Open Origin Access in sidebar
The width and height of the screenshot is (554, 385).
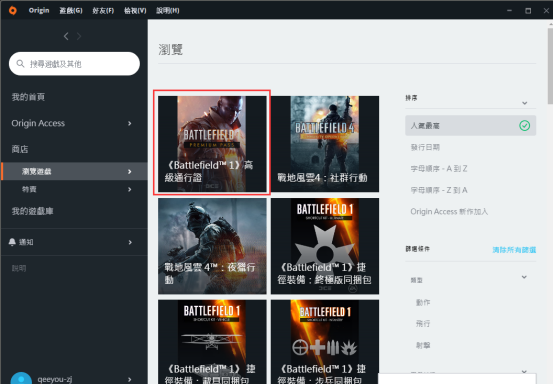tap(38, 123)
